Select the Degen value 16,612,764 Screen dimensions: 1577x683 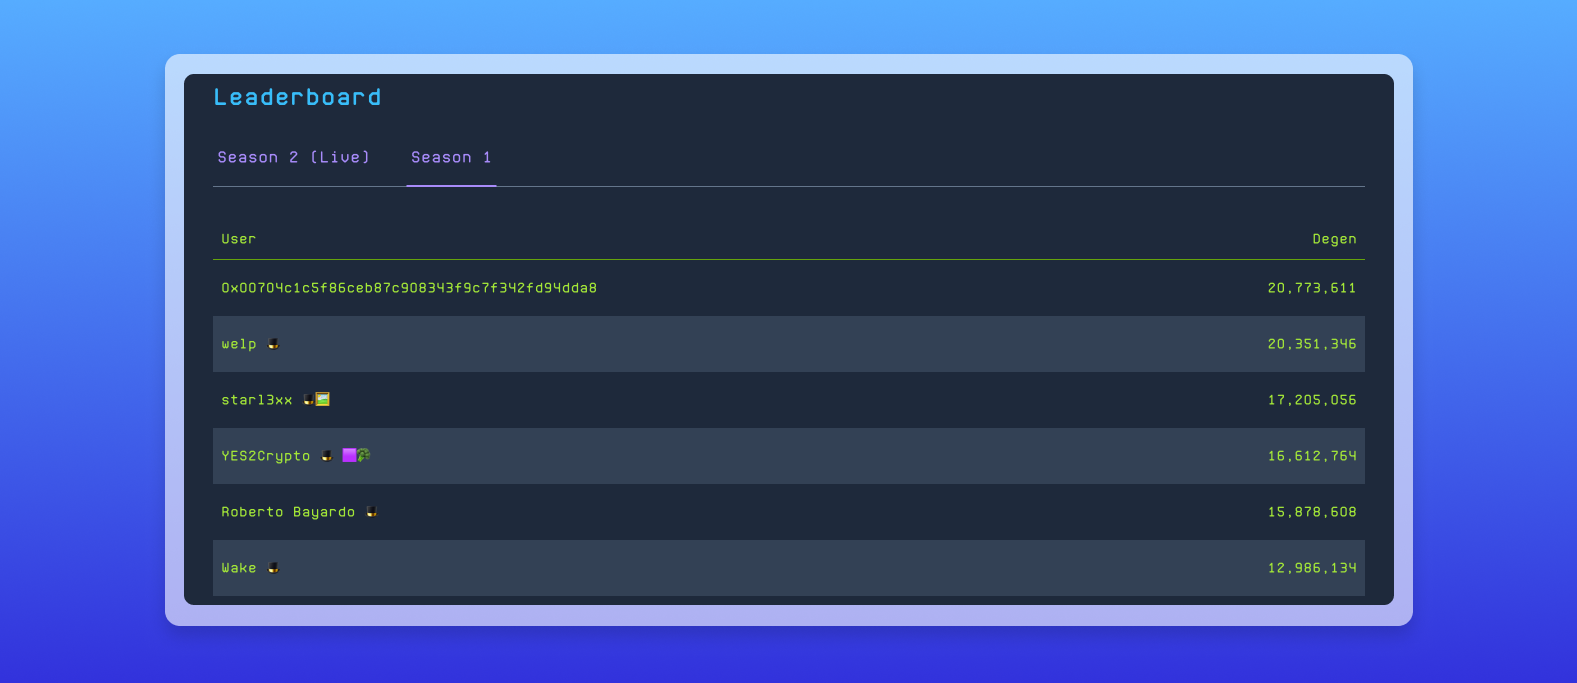[1312, 456]
